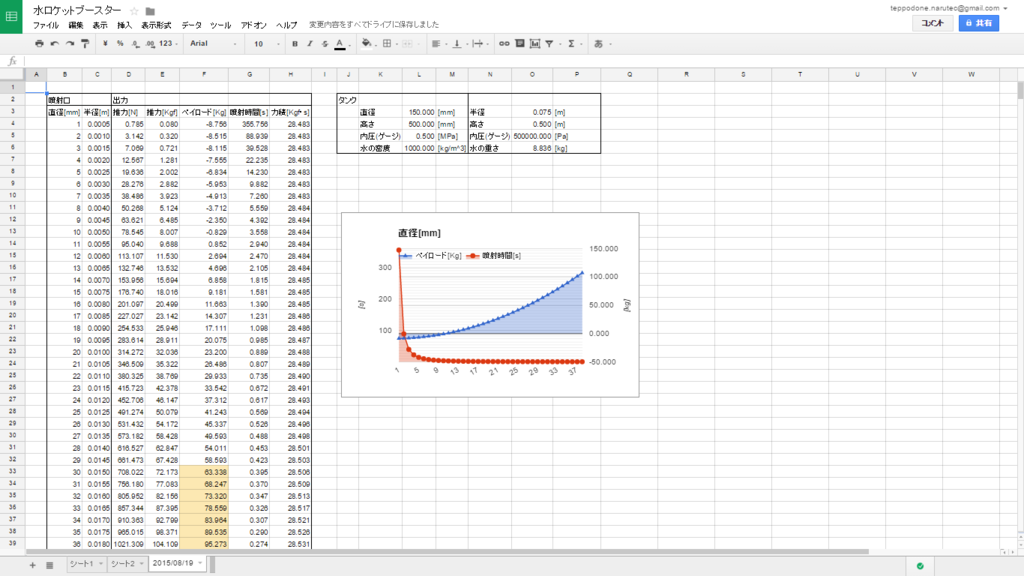
Task: Open the account email dropdown
Action: pos(949,8)
